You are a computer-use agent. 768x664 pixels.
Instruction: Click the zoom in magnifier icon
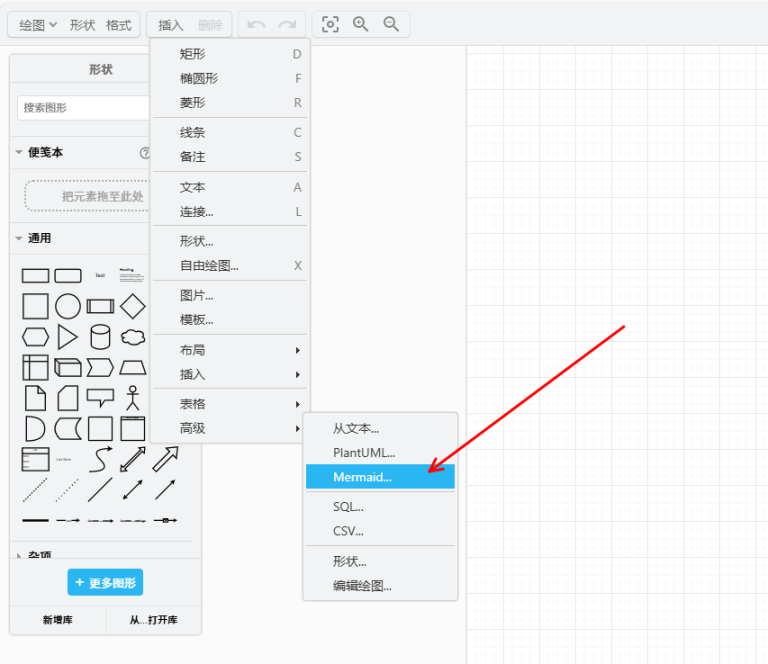click(x=361, y=24)
